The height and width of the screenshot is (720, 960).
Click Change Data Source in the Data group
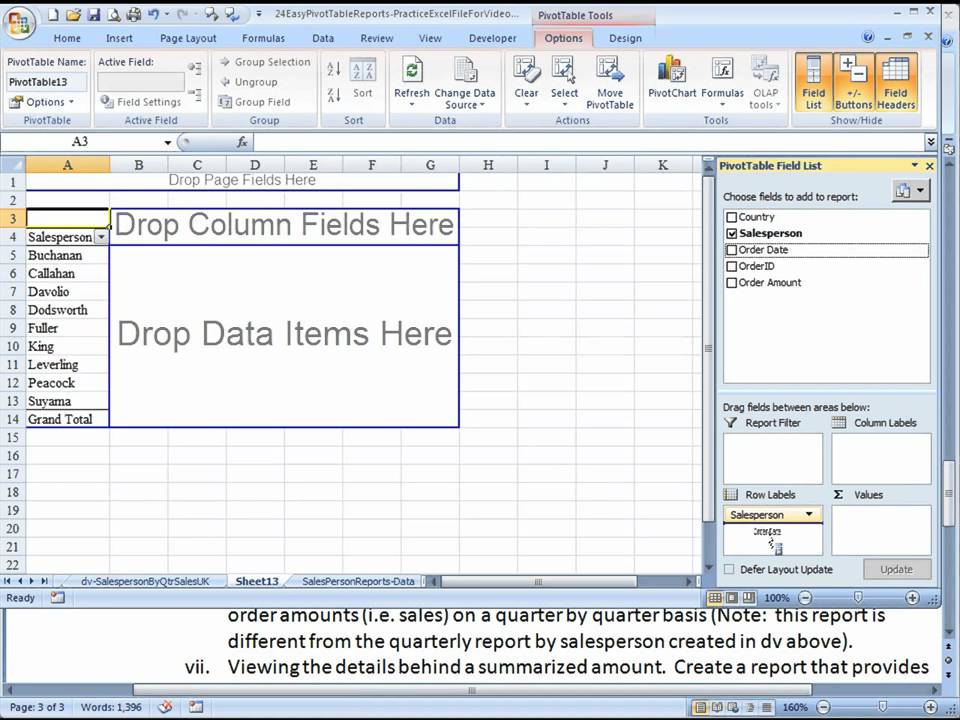tap(465, 83)
